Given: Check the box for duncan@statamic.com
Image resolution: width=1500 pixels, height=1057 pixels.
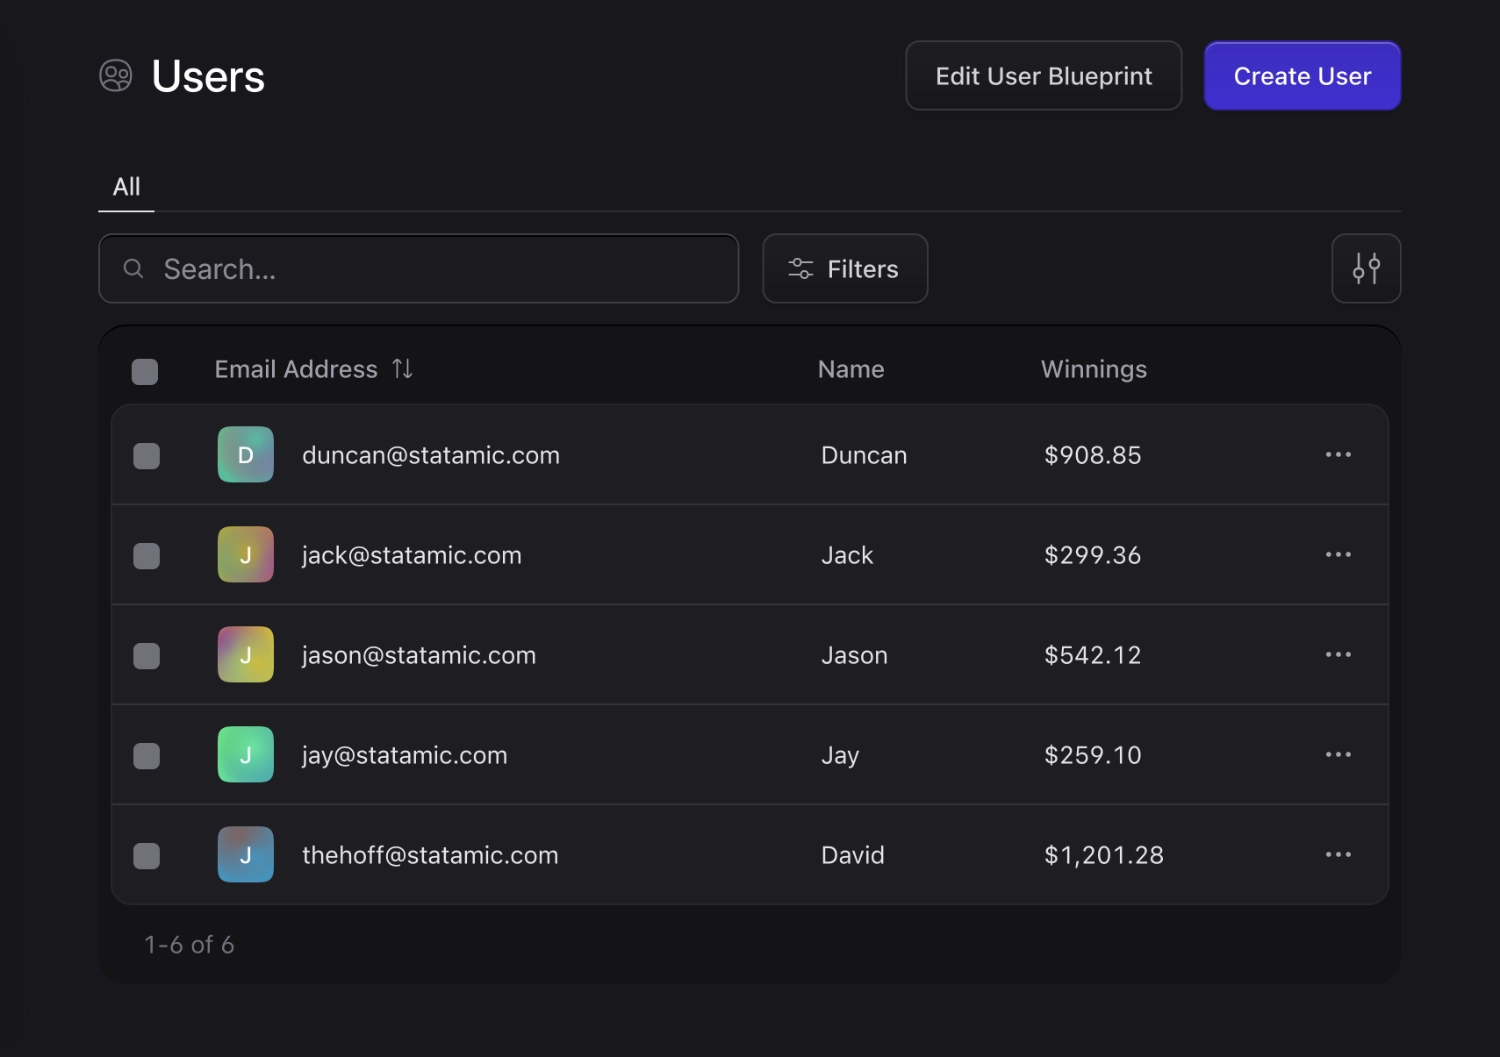Looking at the screenshot, I should (147, 456).
